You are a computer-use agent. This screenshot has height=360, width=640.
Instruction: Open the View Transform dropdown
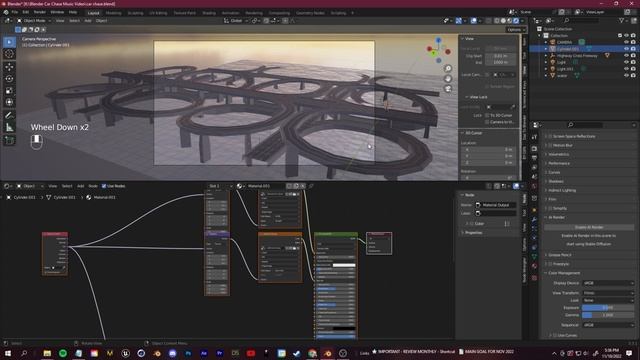pos(608,293)
